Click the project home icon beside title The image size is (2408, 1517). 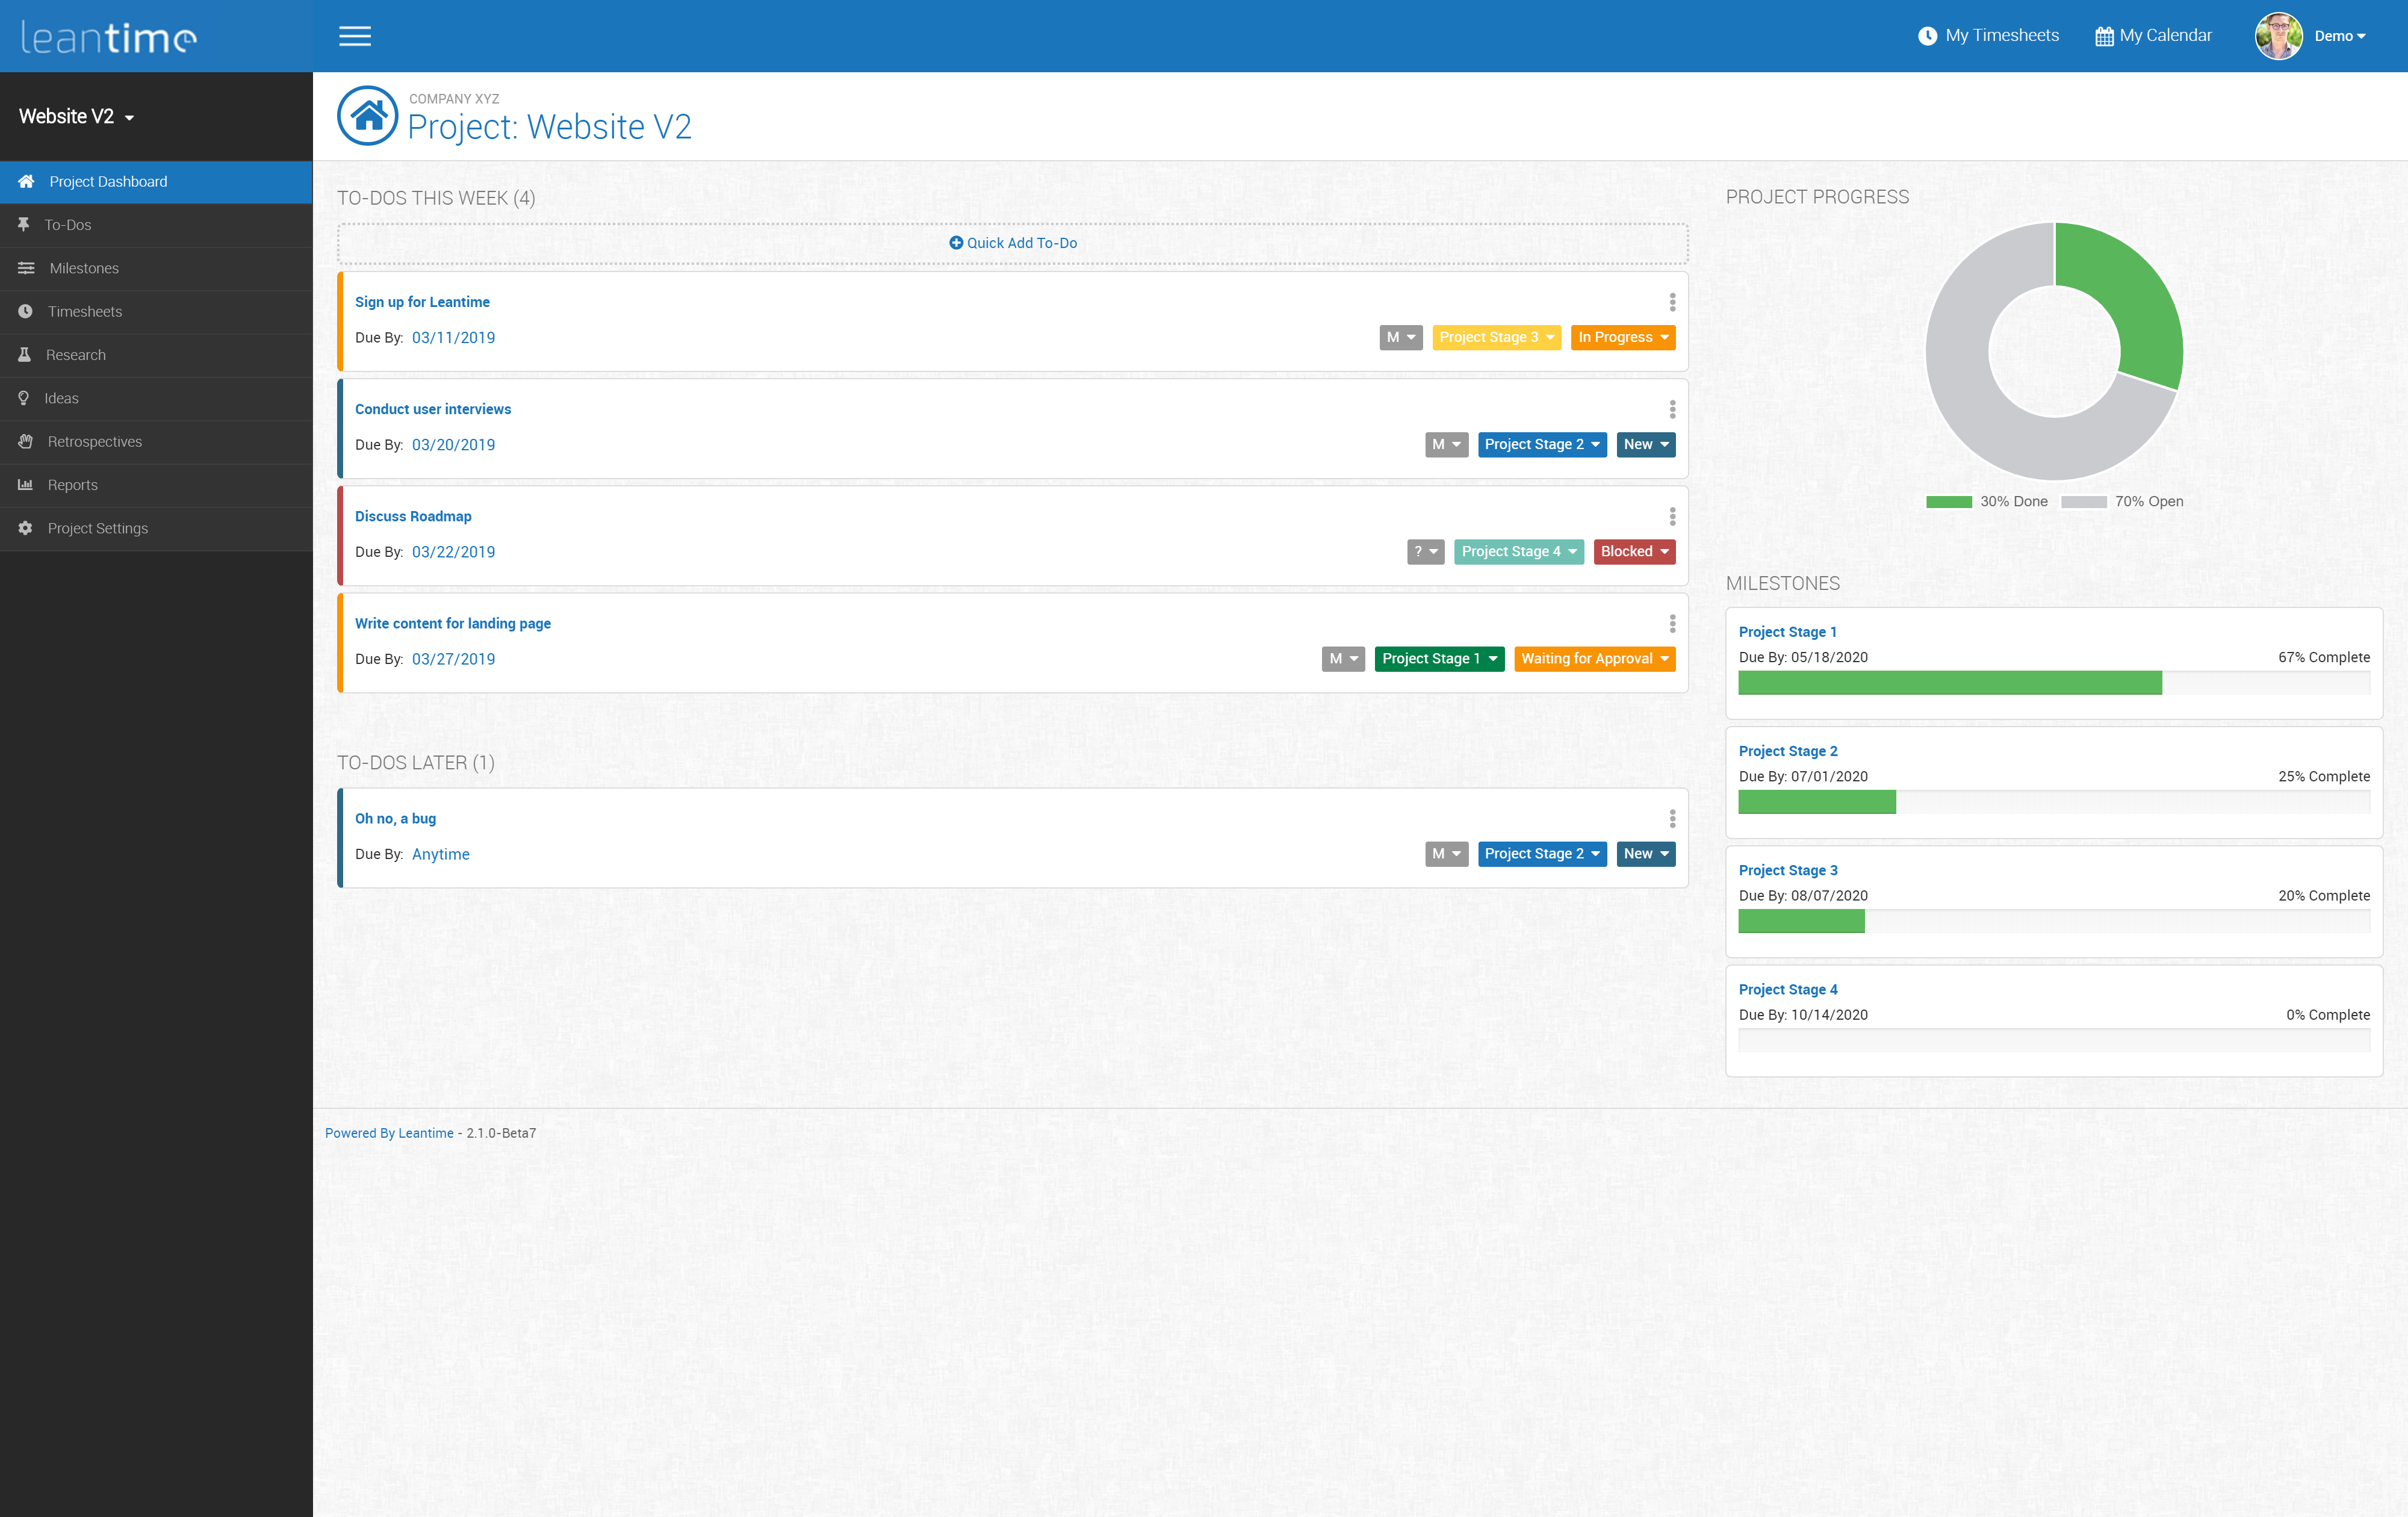click(x=368, y=116)
